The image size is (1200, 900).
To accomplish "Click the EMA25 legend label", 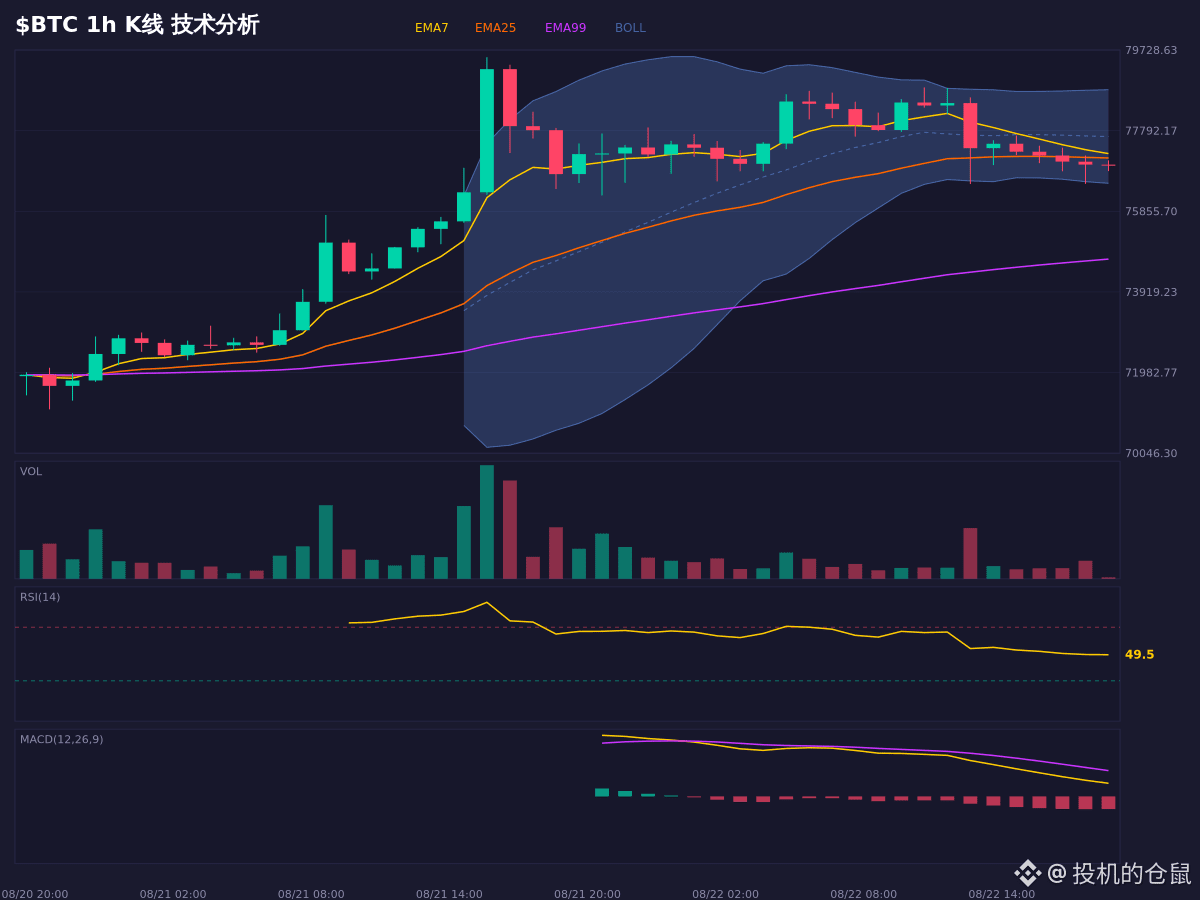I will coord(496,28).
